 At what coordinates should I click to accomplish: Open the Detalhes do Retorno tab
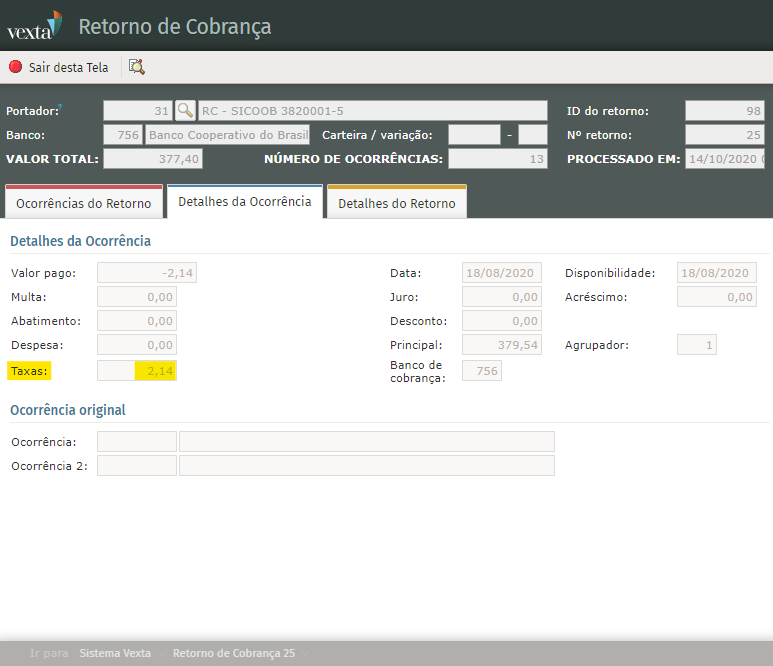[x=396, y=203]
